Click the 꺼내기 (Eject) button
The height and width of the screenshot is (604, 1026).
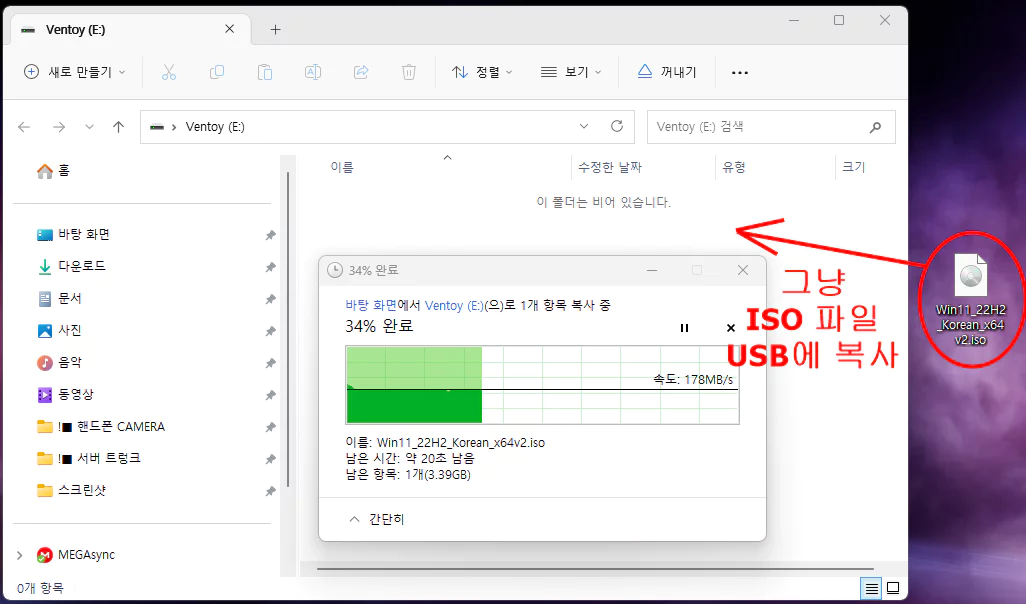point(667,72)
